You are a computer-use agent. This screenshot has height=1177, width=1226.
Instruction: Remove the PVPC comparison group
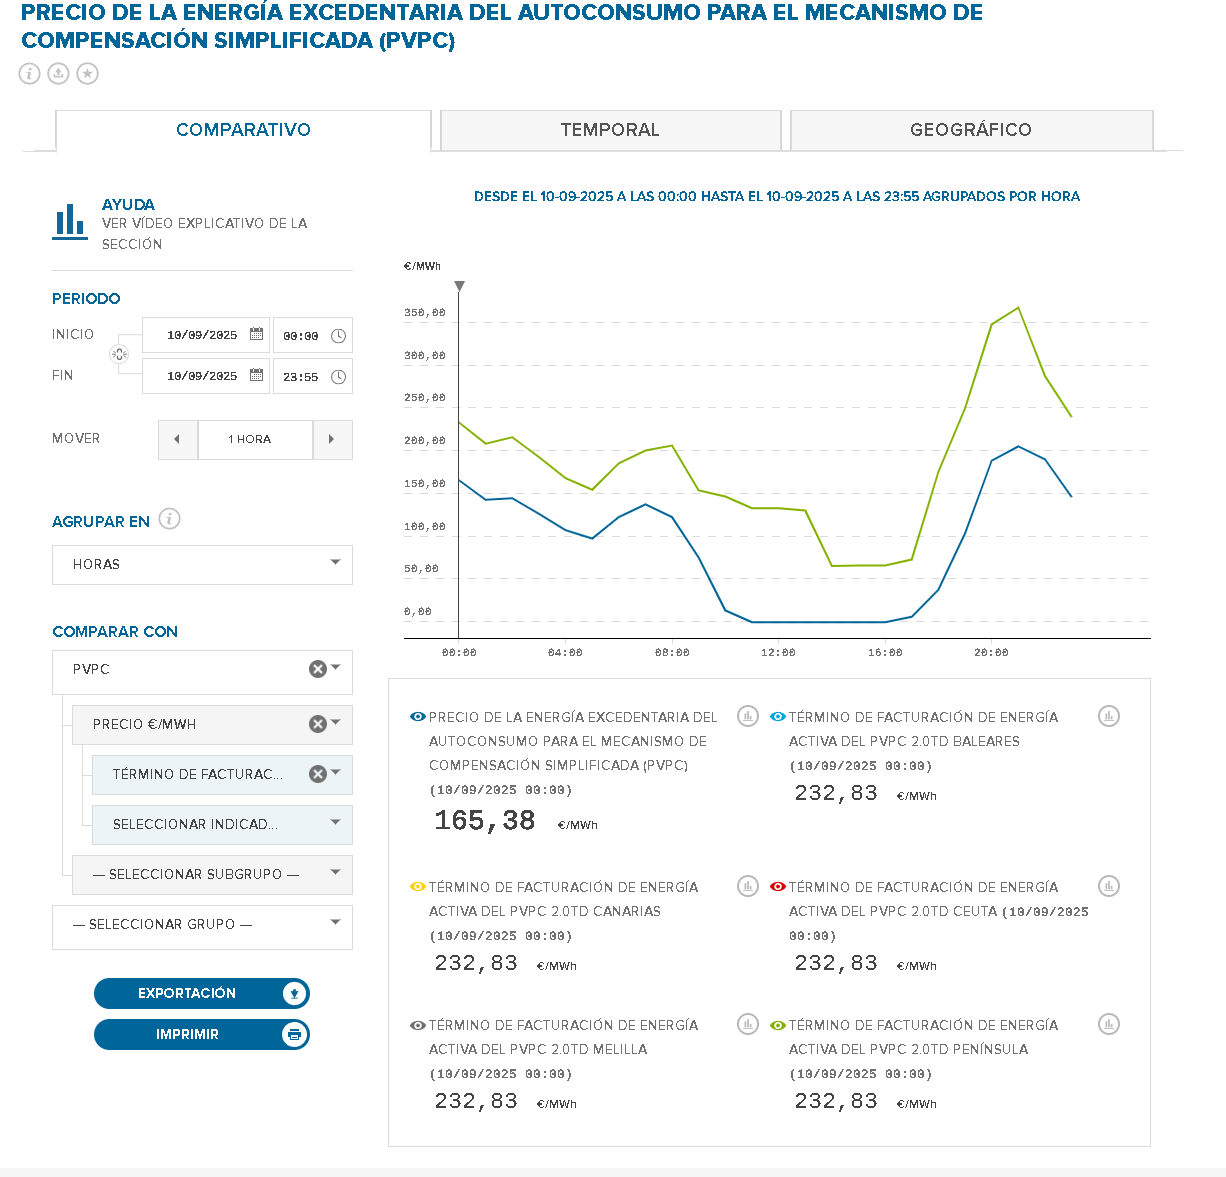[318, 669]
